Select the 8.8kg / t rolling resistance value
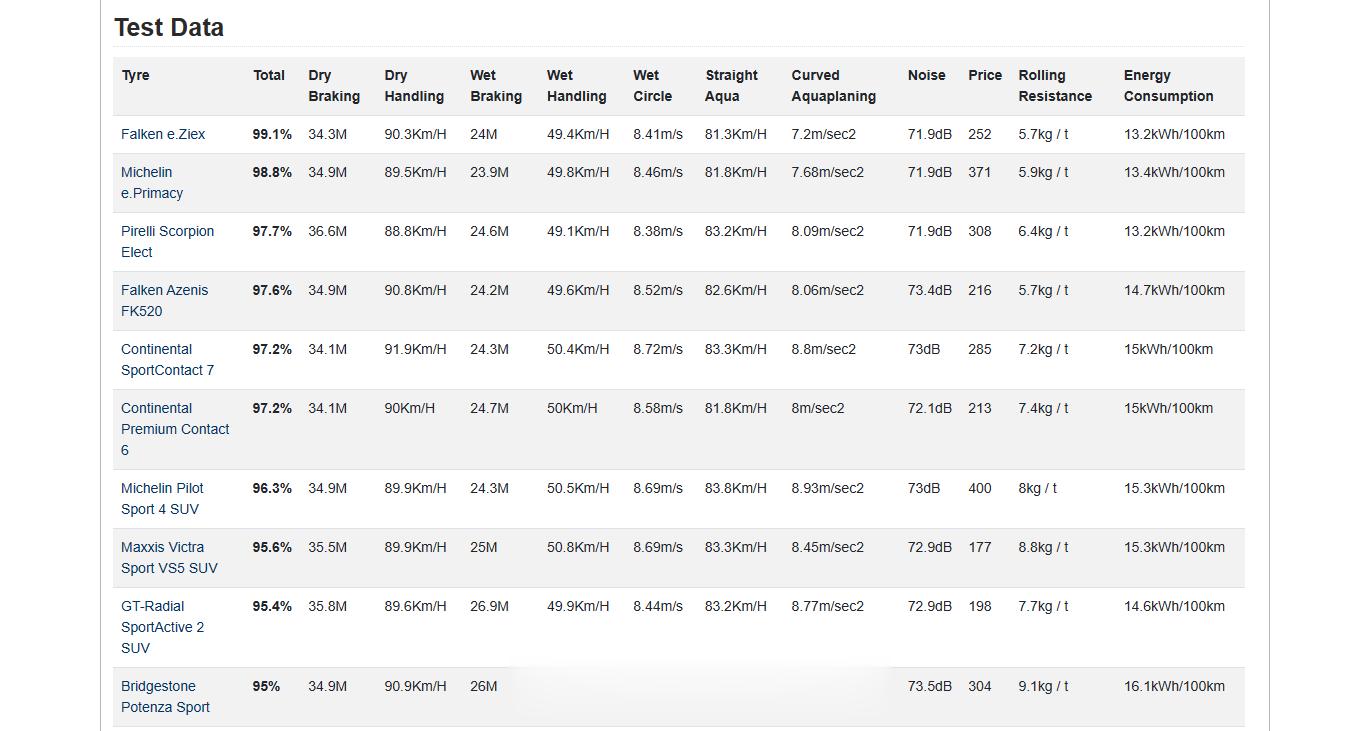The image size is (1359, 731). [1043, 547]
